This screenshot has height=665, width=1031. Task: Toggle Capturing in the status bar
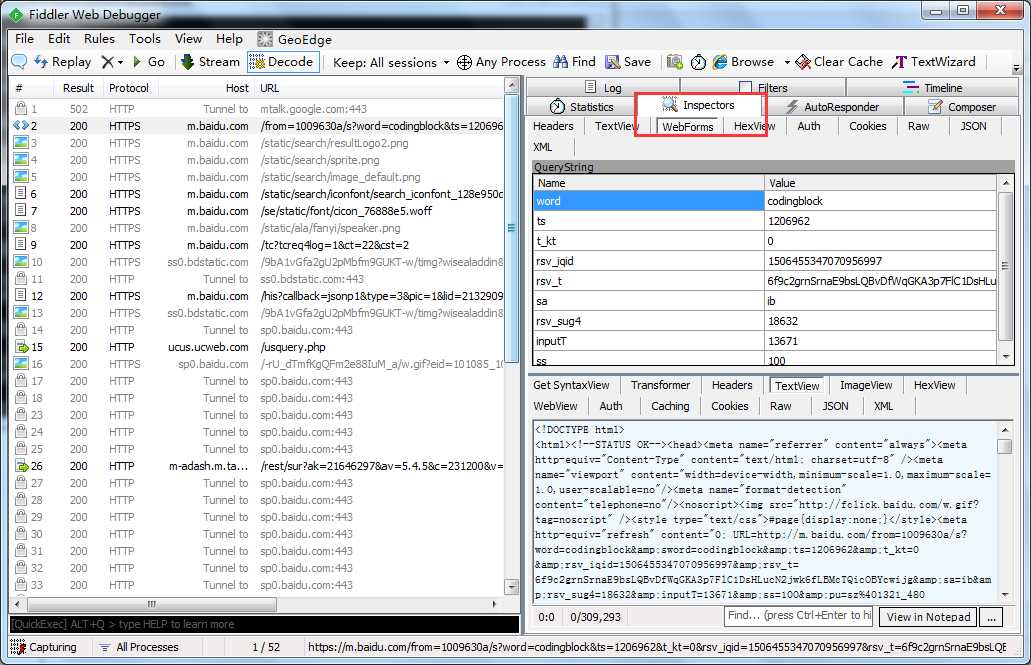pos(43,647)
